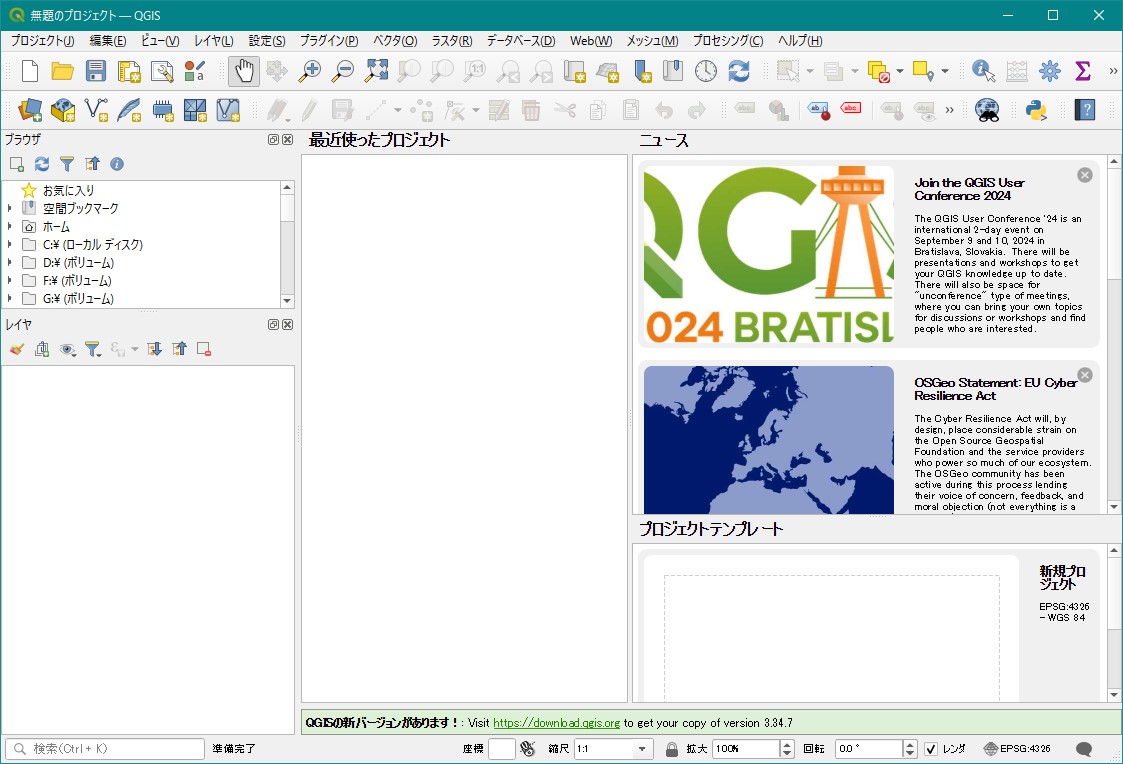Open the 編集(E) menu
The width and height of the screenshot is (1123, 764).
tap(107, 41)
